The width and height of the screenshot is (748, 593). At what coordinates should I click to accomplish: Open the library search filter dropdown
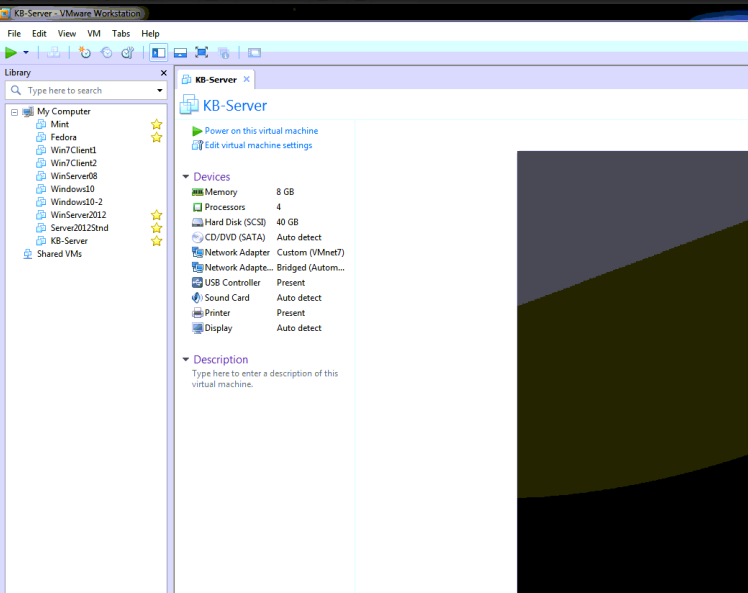159,90
